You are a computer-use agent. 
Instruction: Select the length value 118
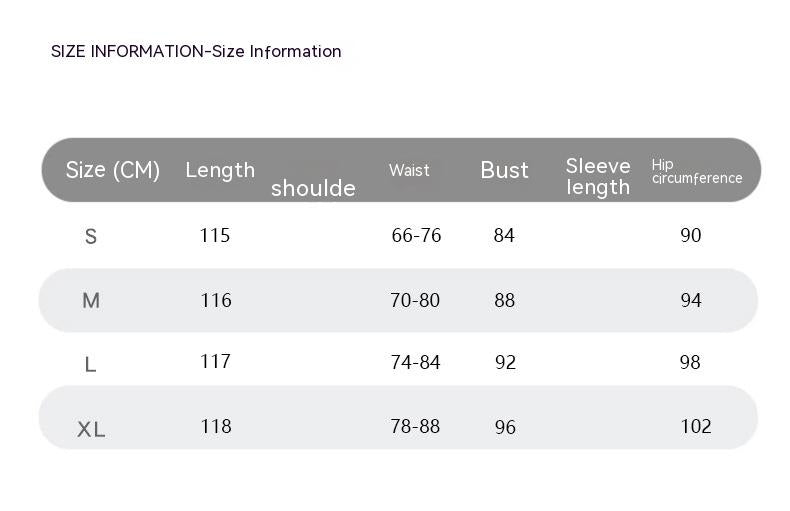[216, 427]
